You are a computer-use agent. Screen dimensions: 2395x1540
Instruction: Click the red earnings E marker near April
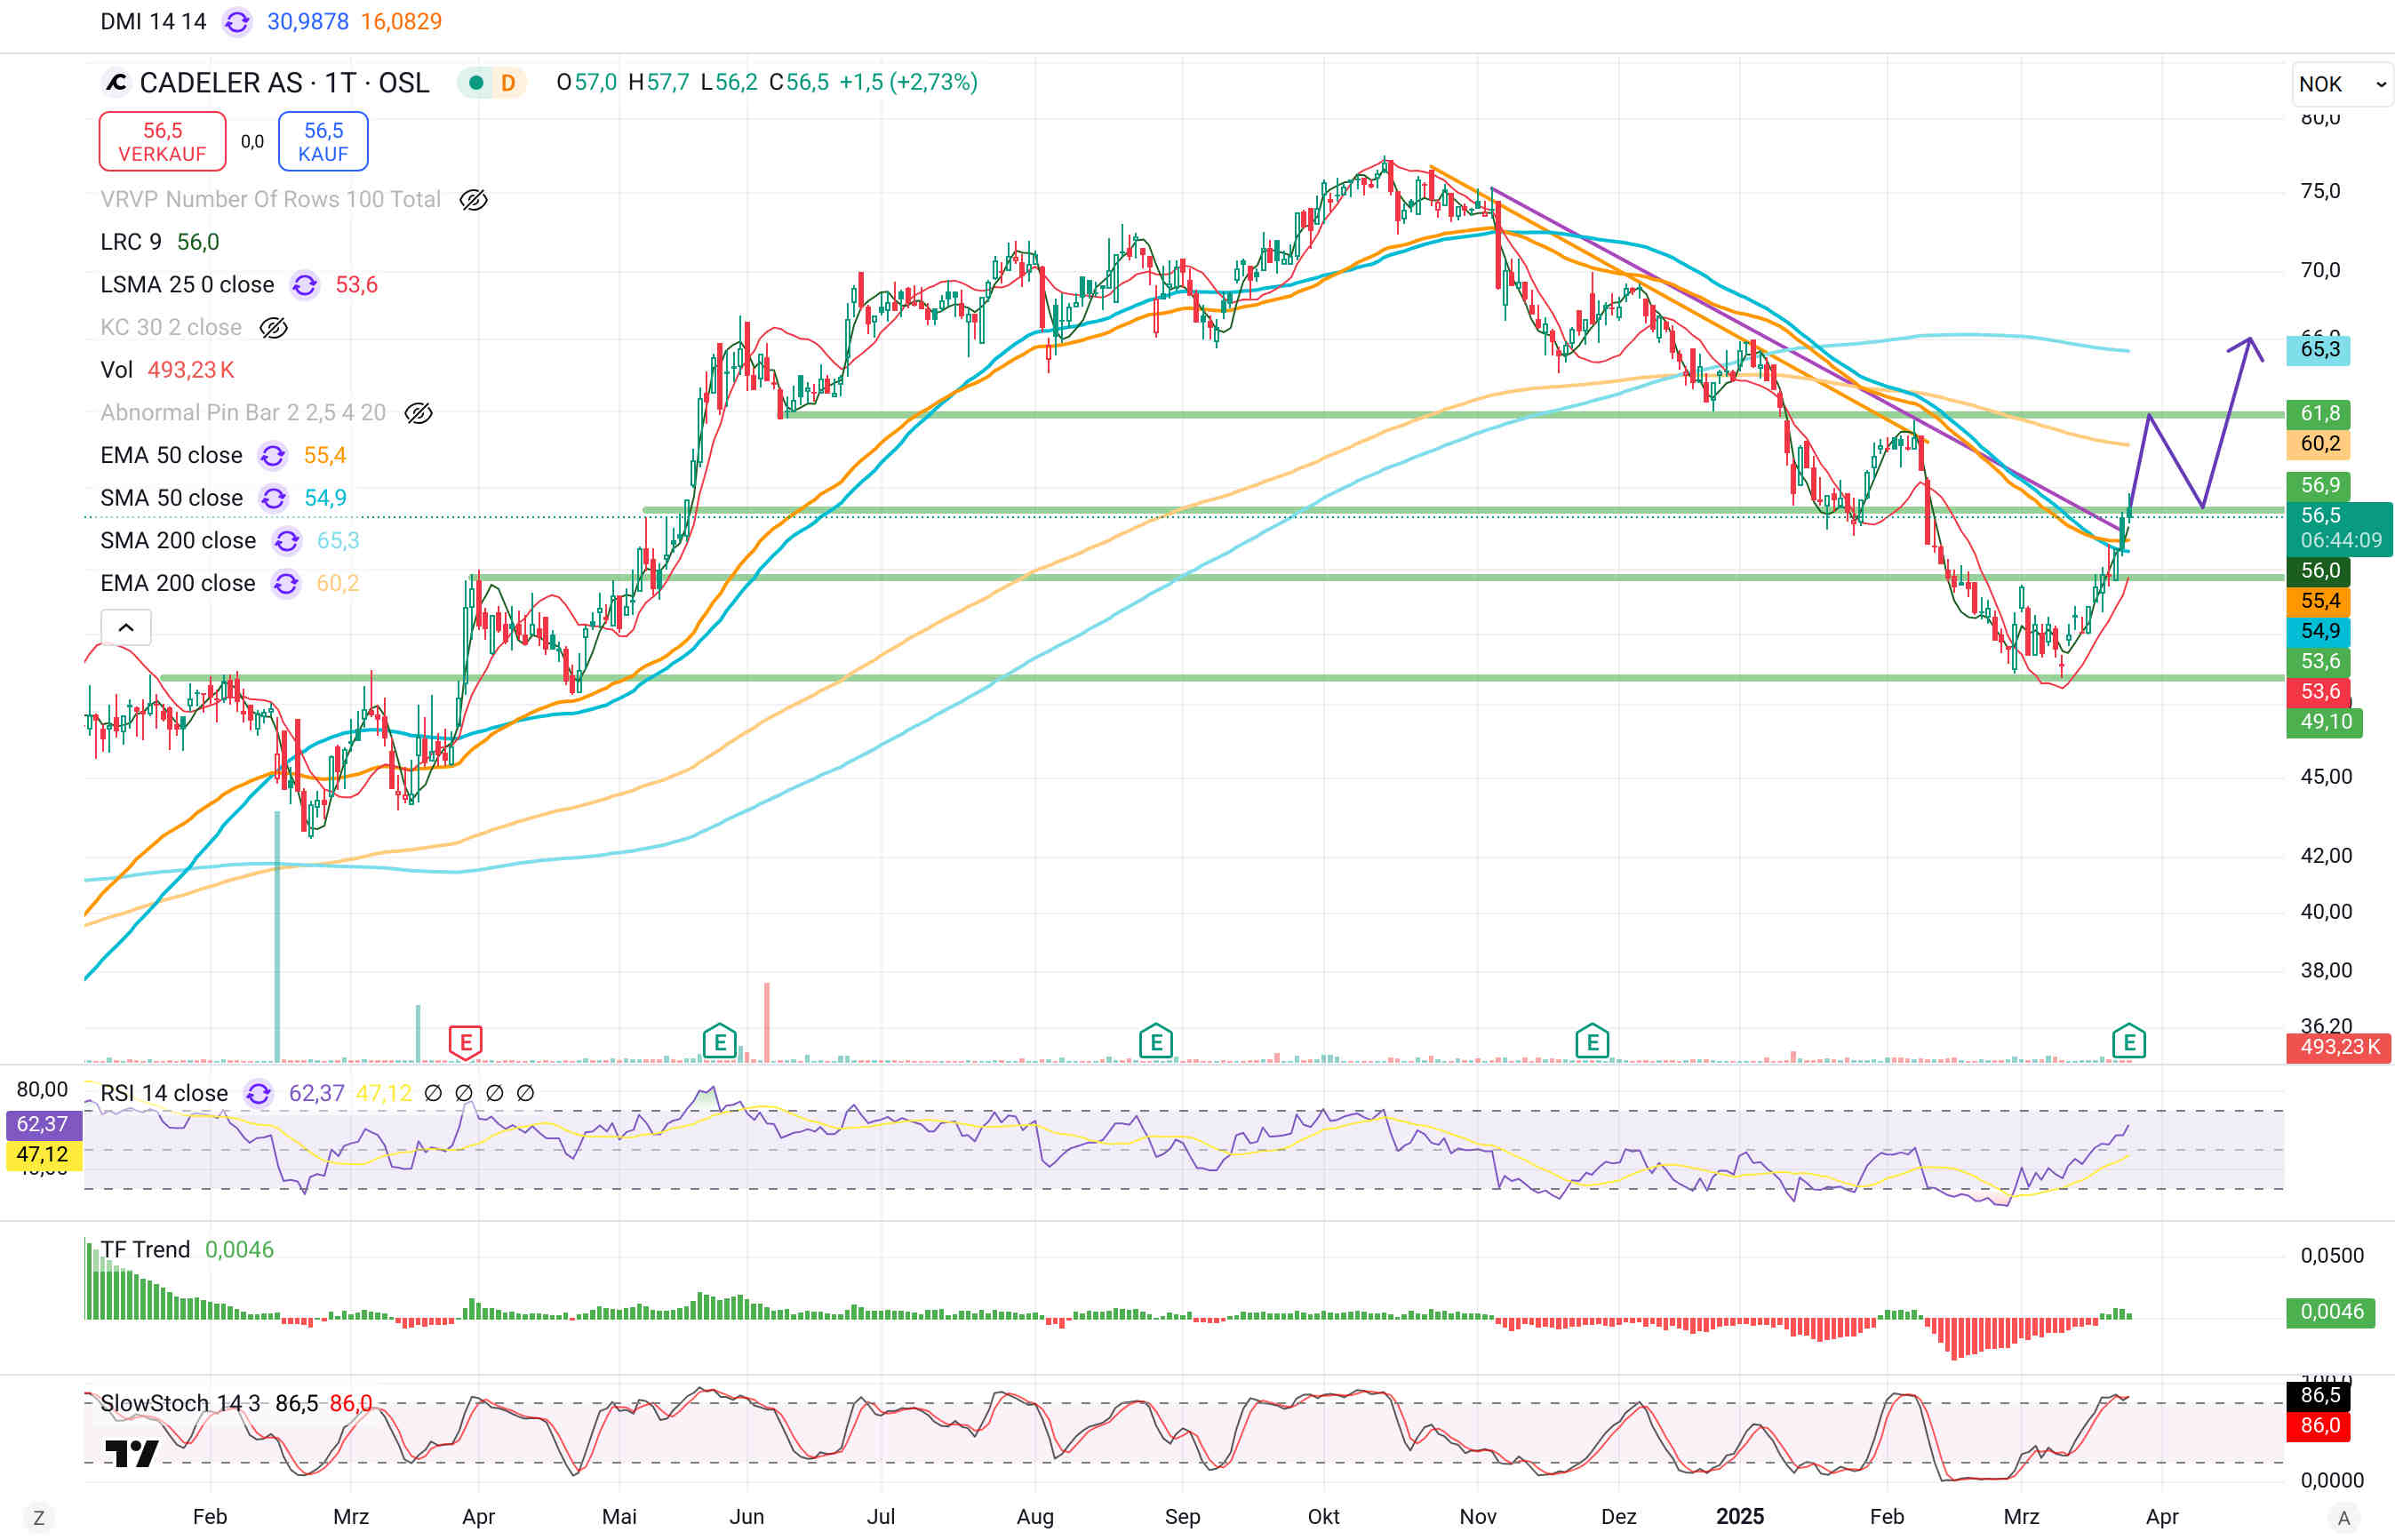465,1042
